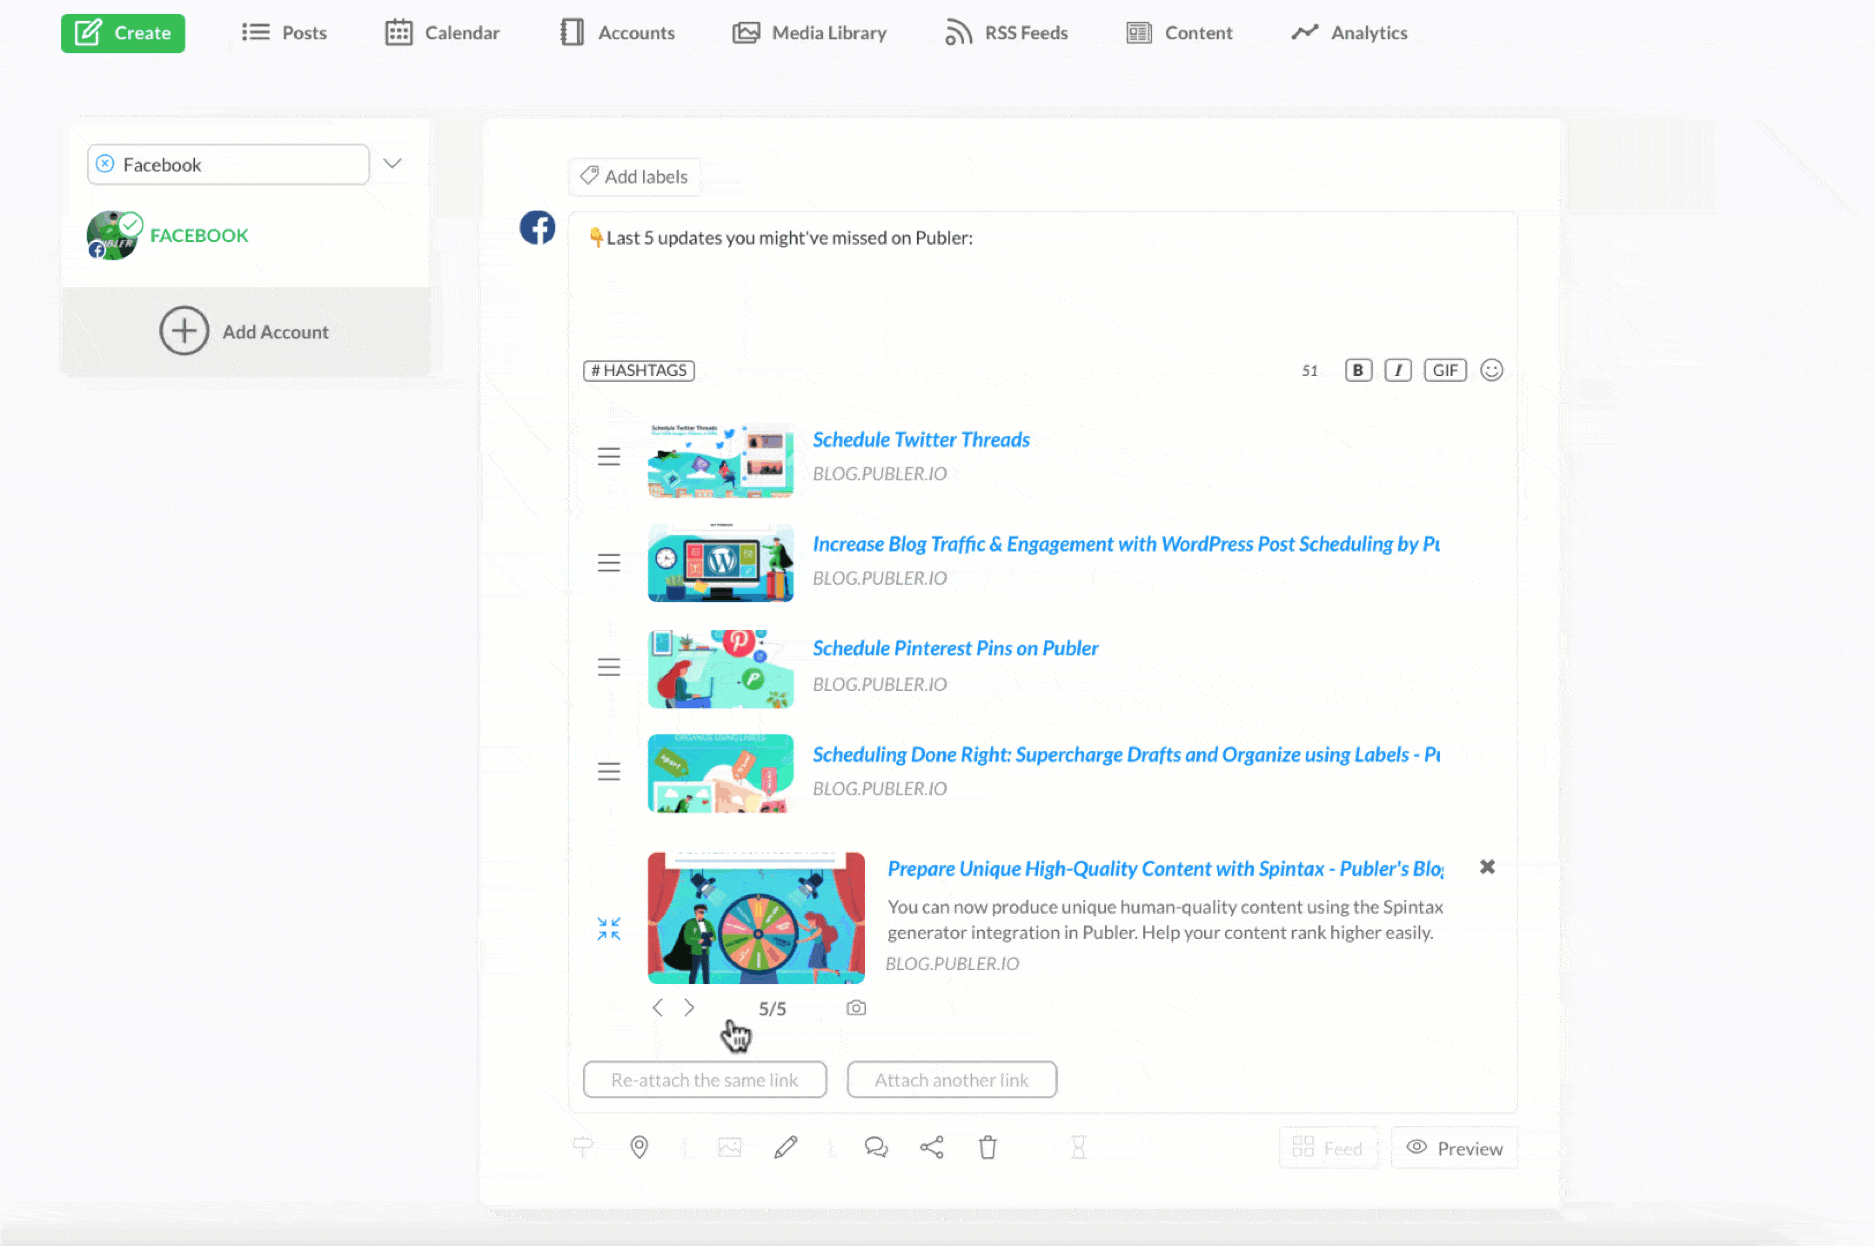This screenshot has width=1875, height=1246.
Task: Open Schedule Pinterest Pins on Publer link
Action: 955,648
